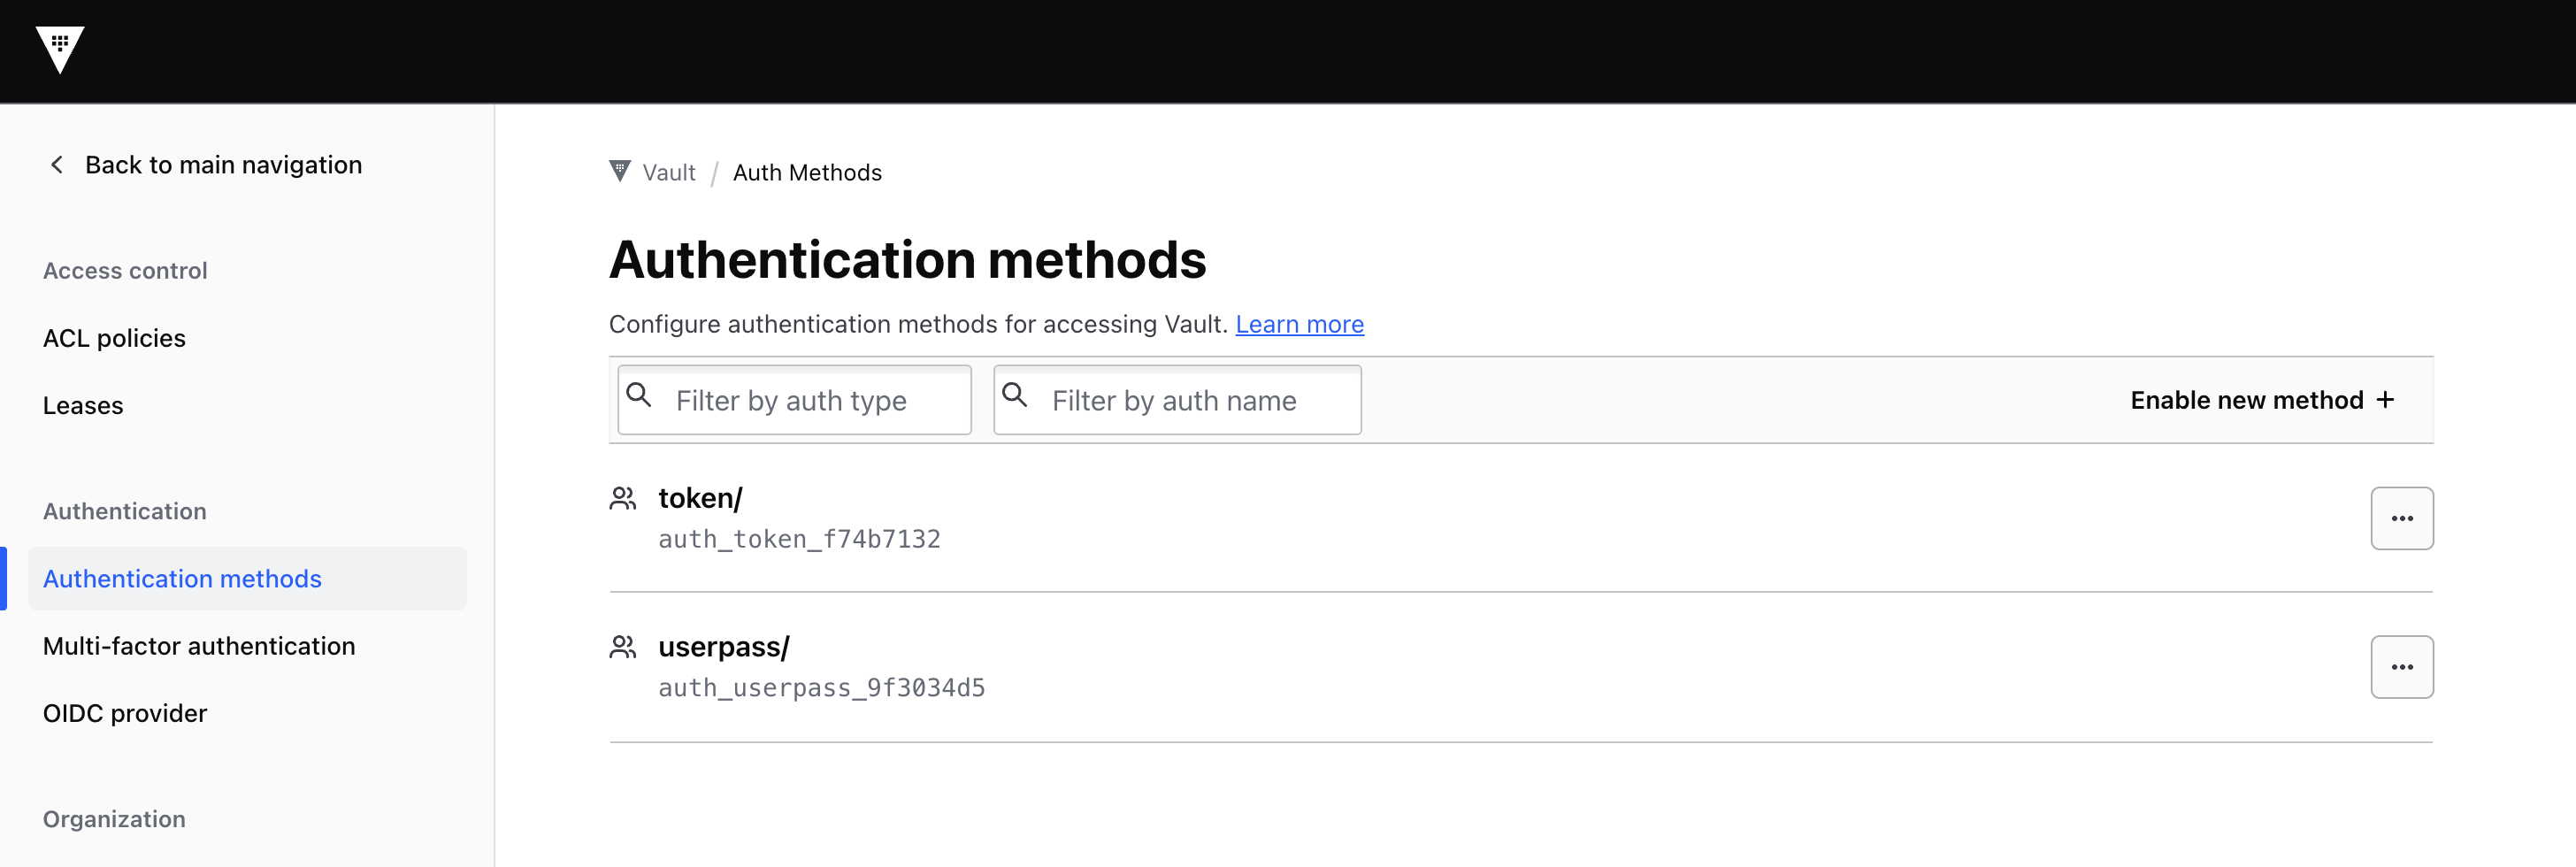2576x867 pixels.
Task: Click the back chevron beside main navigation
Action: 57,165
